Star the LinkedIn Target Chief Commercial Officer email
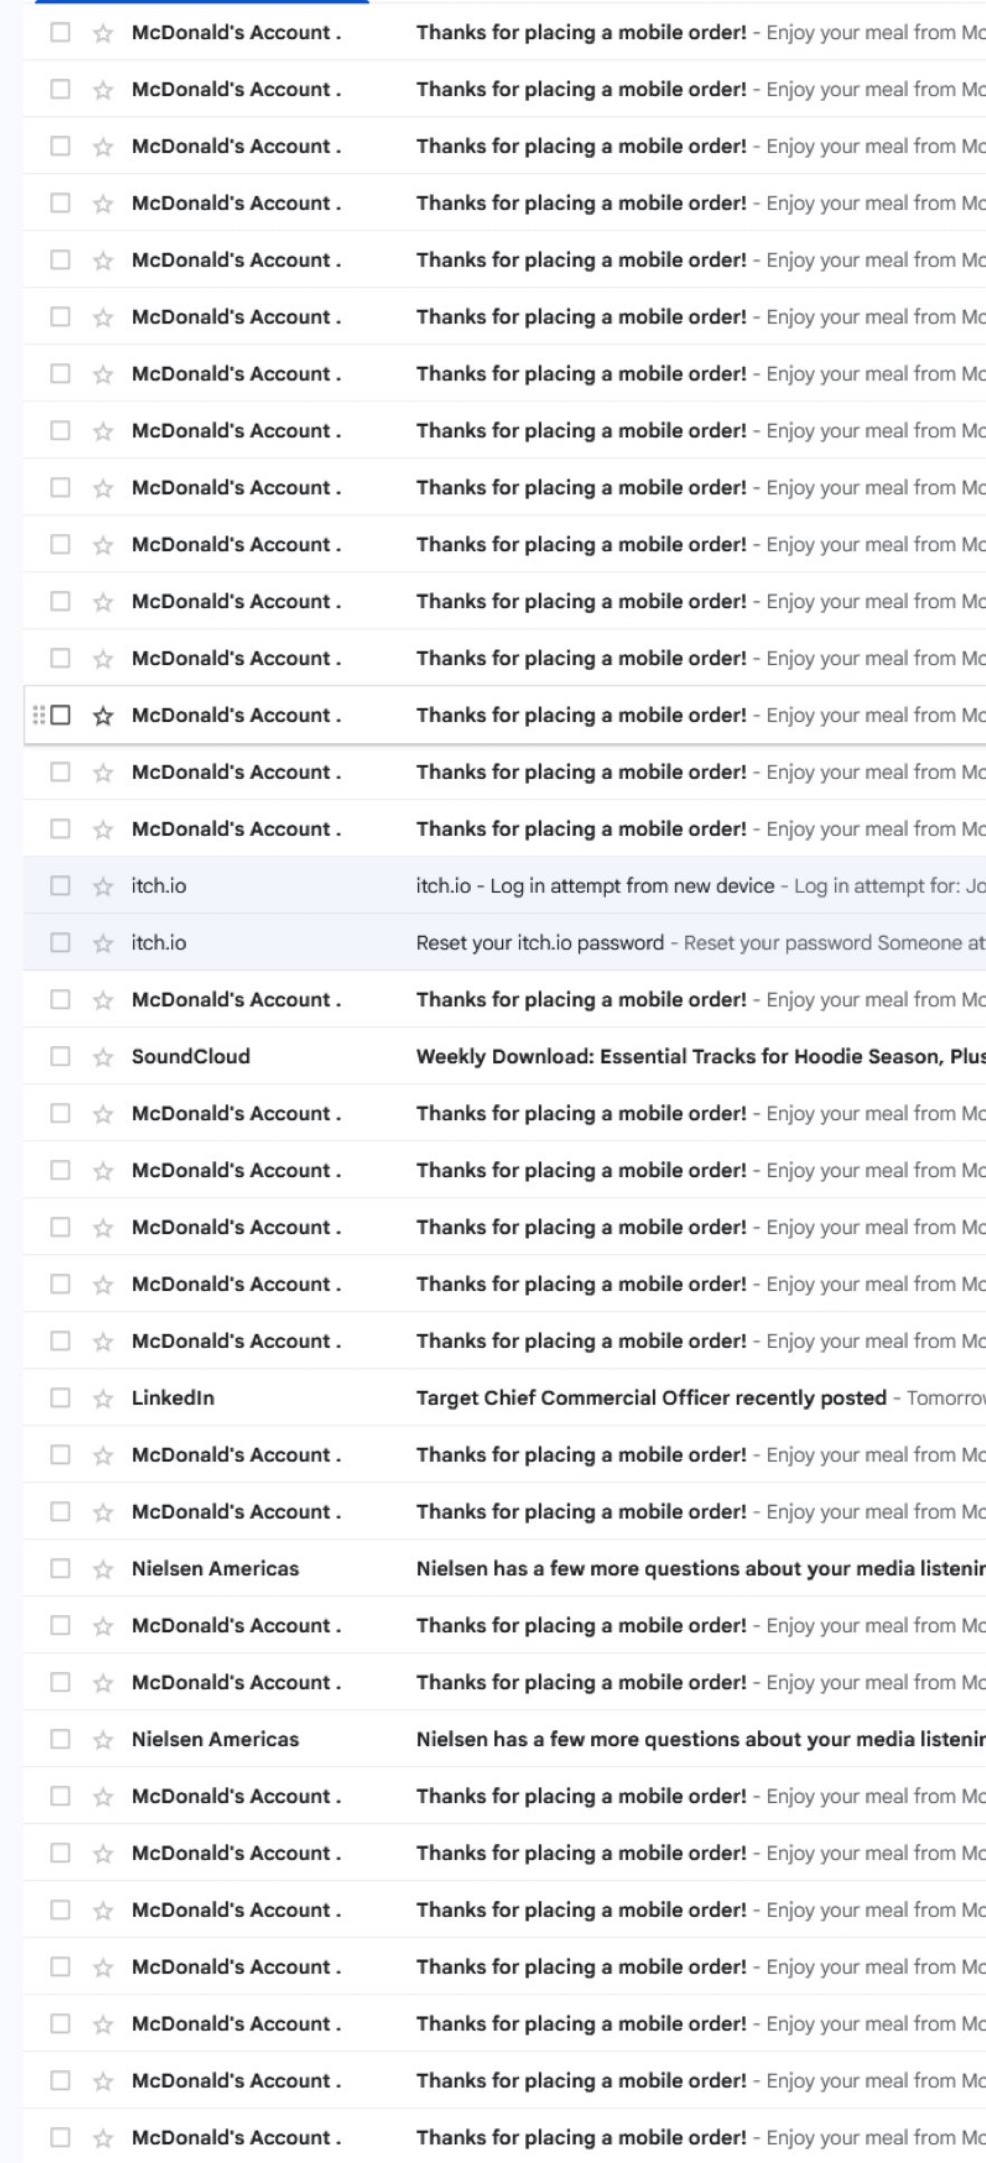 103,1398
